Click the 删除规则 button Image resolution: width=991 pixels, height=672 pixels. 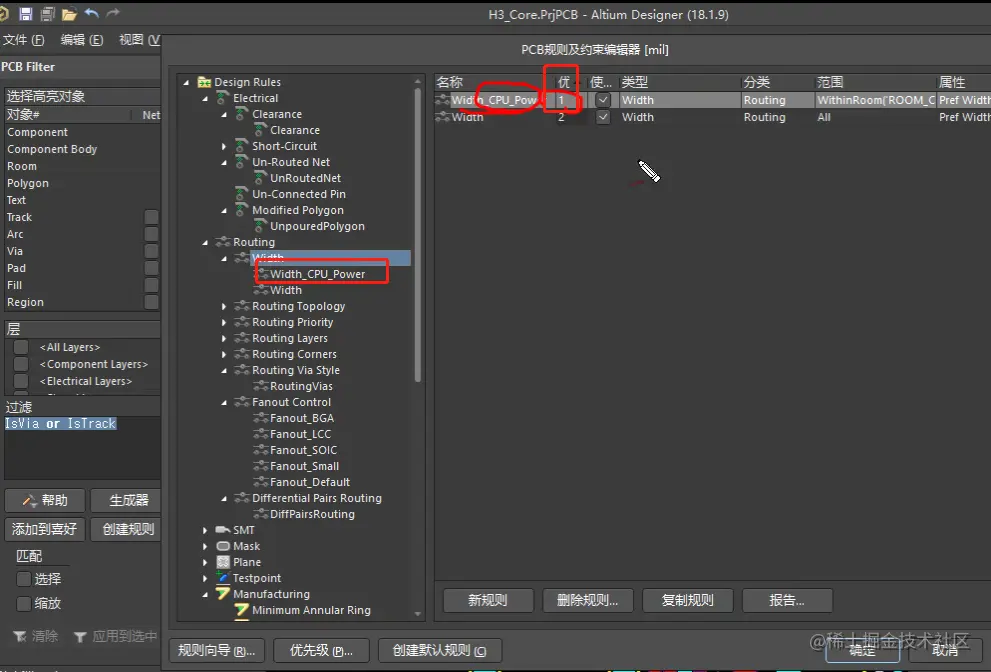tap(588, 600)
